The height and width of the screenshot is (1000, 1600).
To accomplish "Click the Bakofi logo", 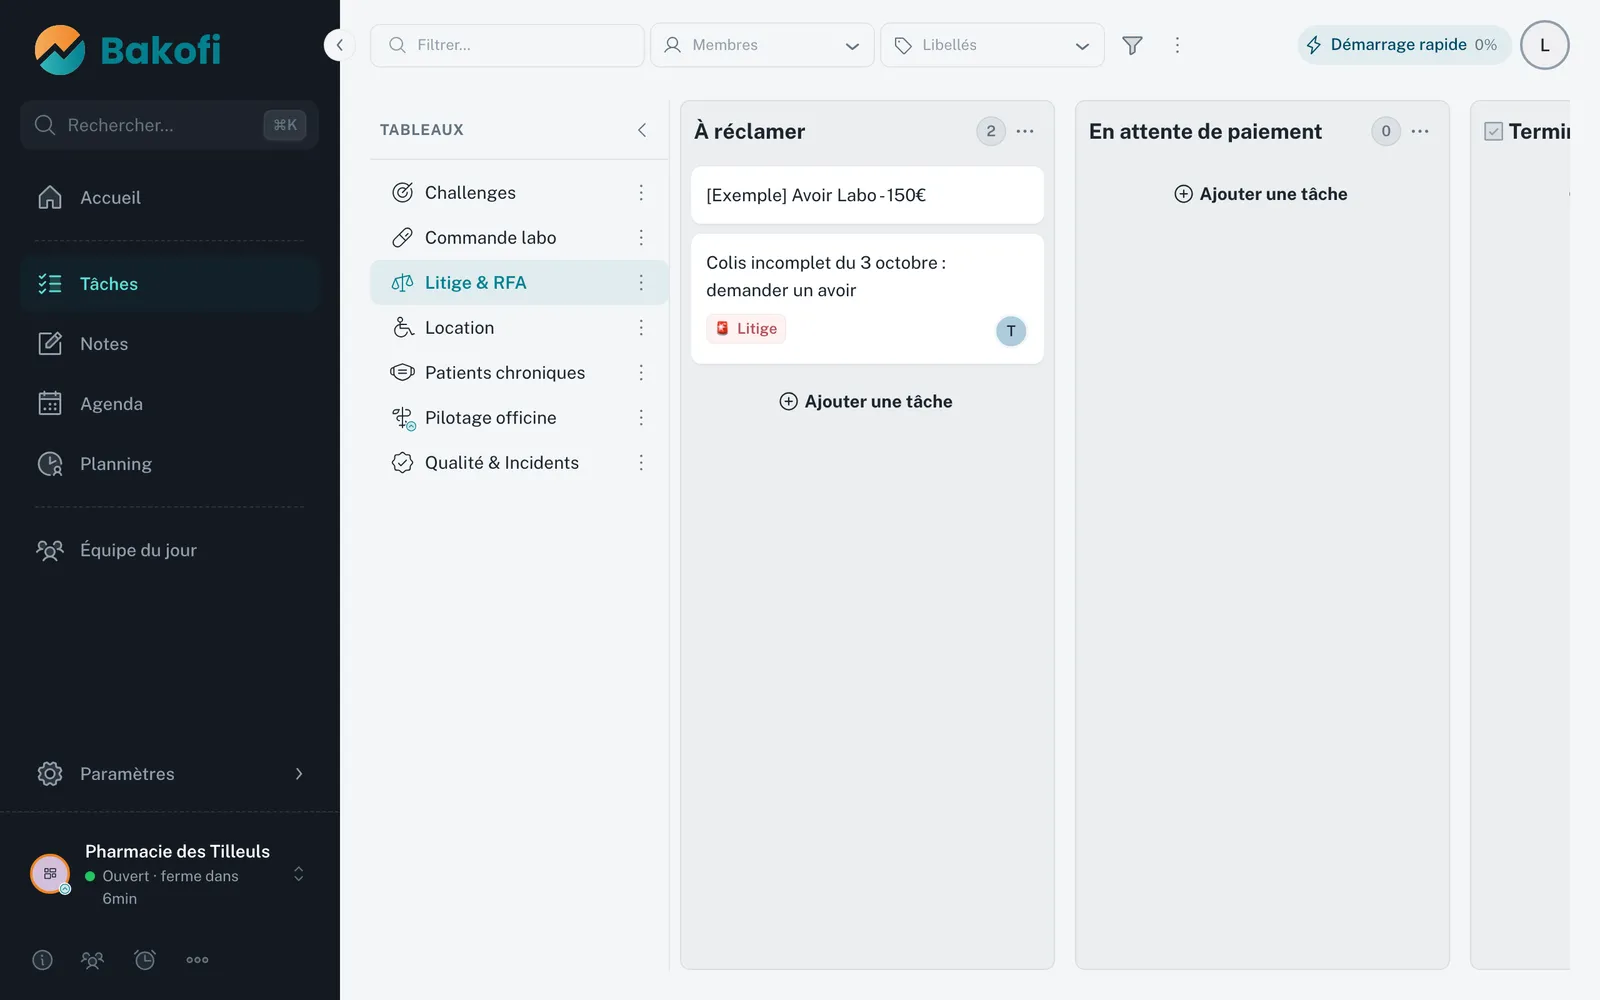I will click(x=127, y=50).
